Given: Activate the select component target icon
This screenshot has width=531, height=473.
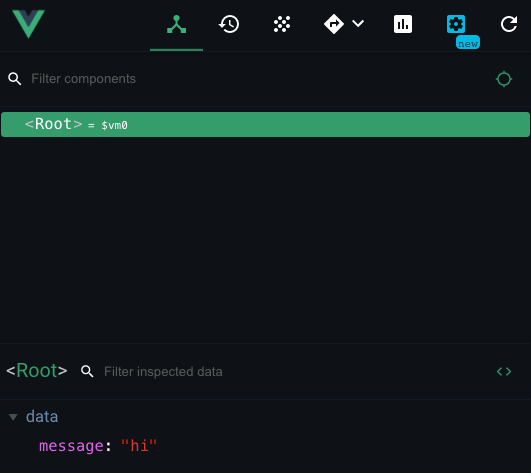Looking at the screenshot, I should click(504, 79).
